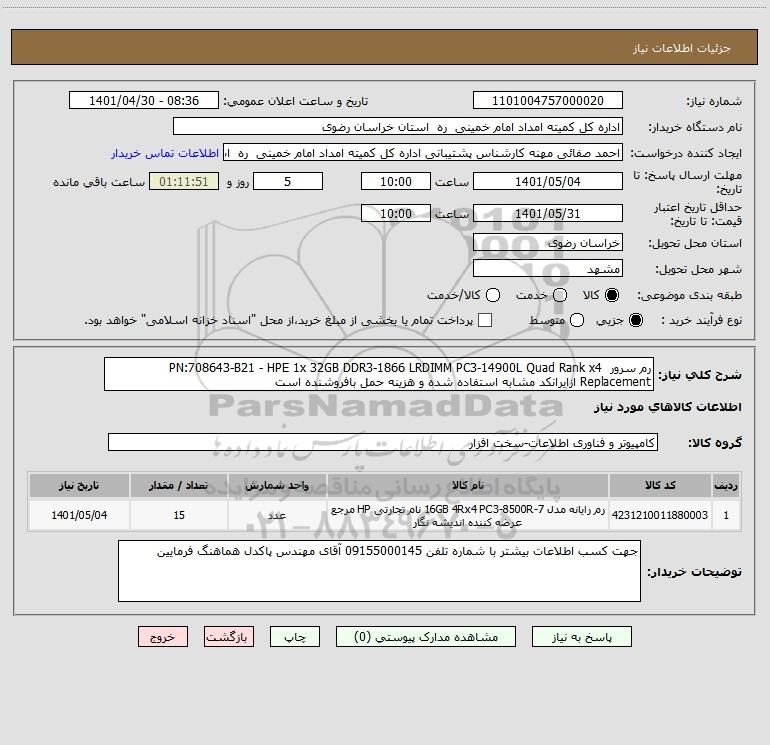Click the remaining time 01:11:51 field
The height and width of the screenshot is (745, 770).
[x=184, y=181]
